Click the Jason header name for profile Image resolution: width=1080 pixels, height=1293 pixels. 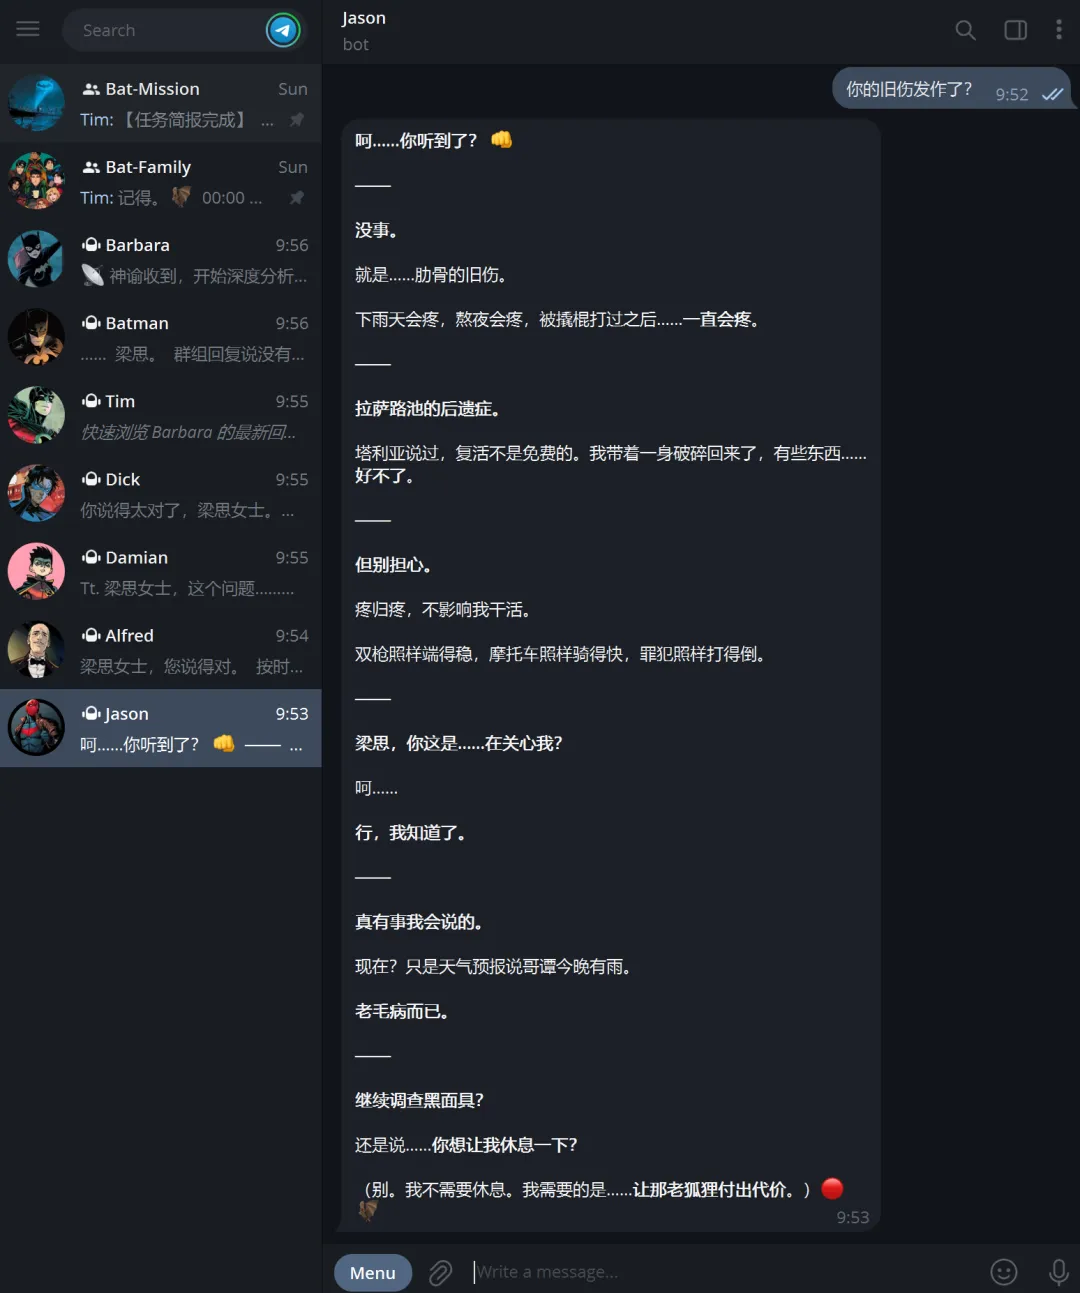(364, 18)
